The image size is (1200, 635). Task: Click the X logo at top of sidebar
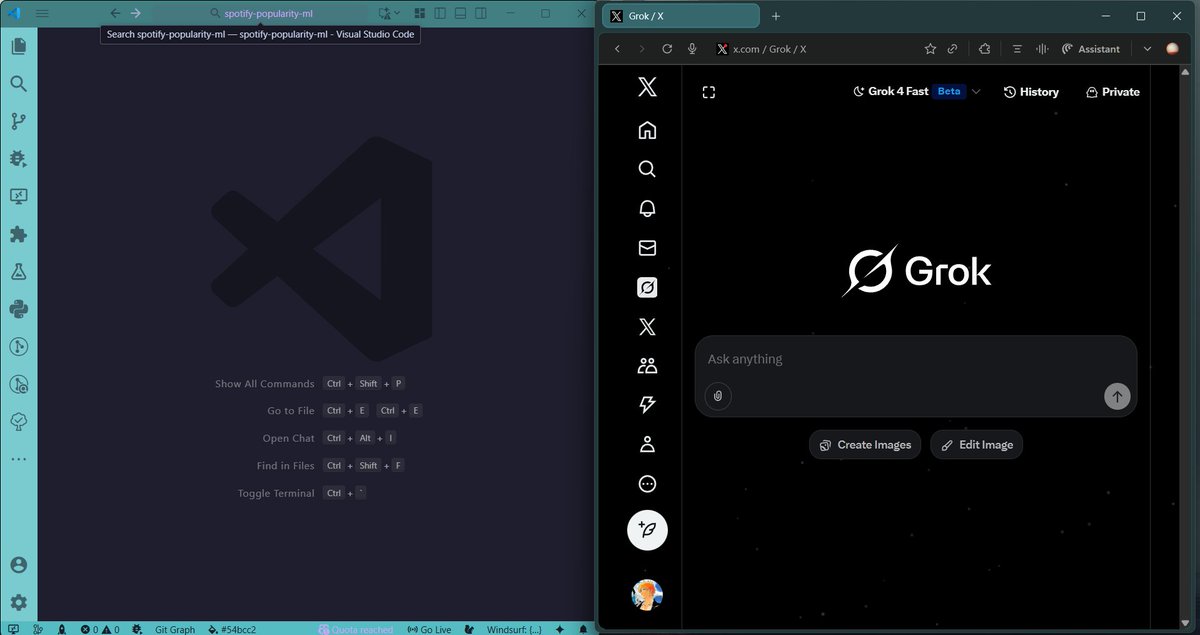pyautogui.click(x=647, y=88)
